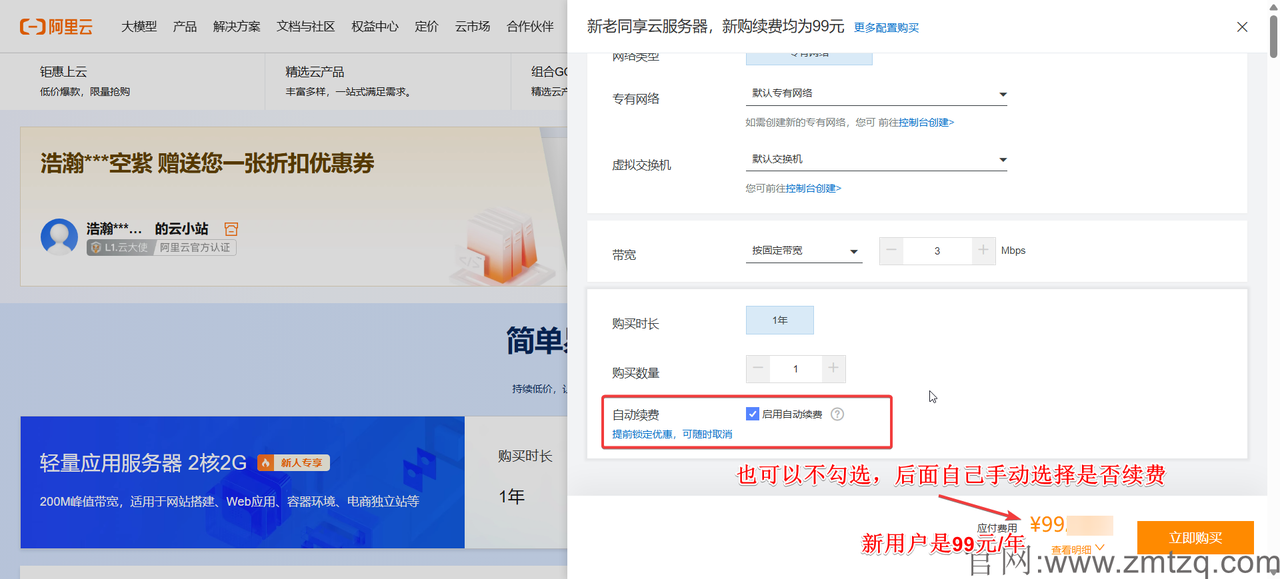Open the 文档与社区 menu item
Viewport: 1280px width, 579px height.
tap(306, 27)
